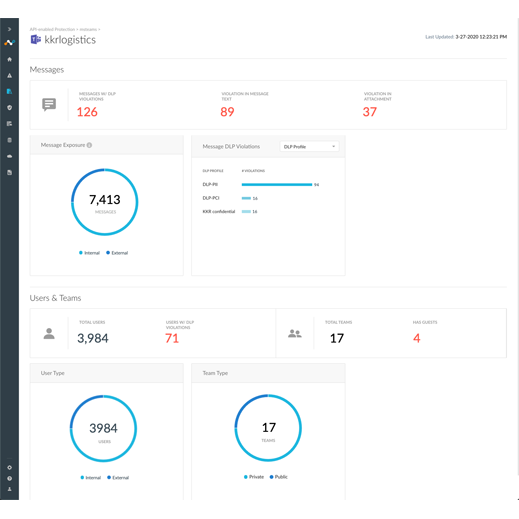This screenshot has height=519, width=519.
Task: Click the 3984 users donut chart
Action: tap(103, 428)
